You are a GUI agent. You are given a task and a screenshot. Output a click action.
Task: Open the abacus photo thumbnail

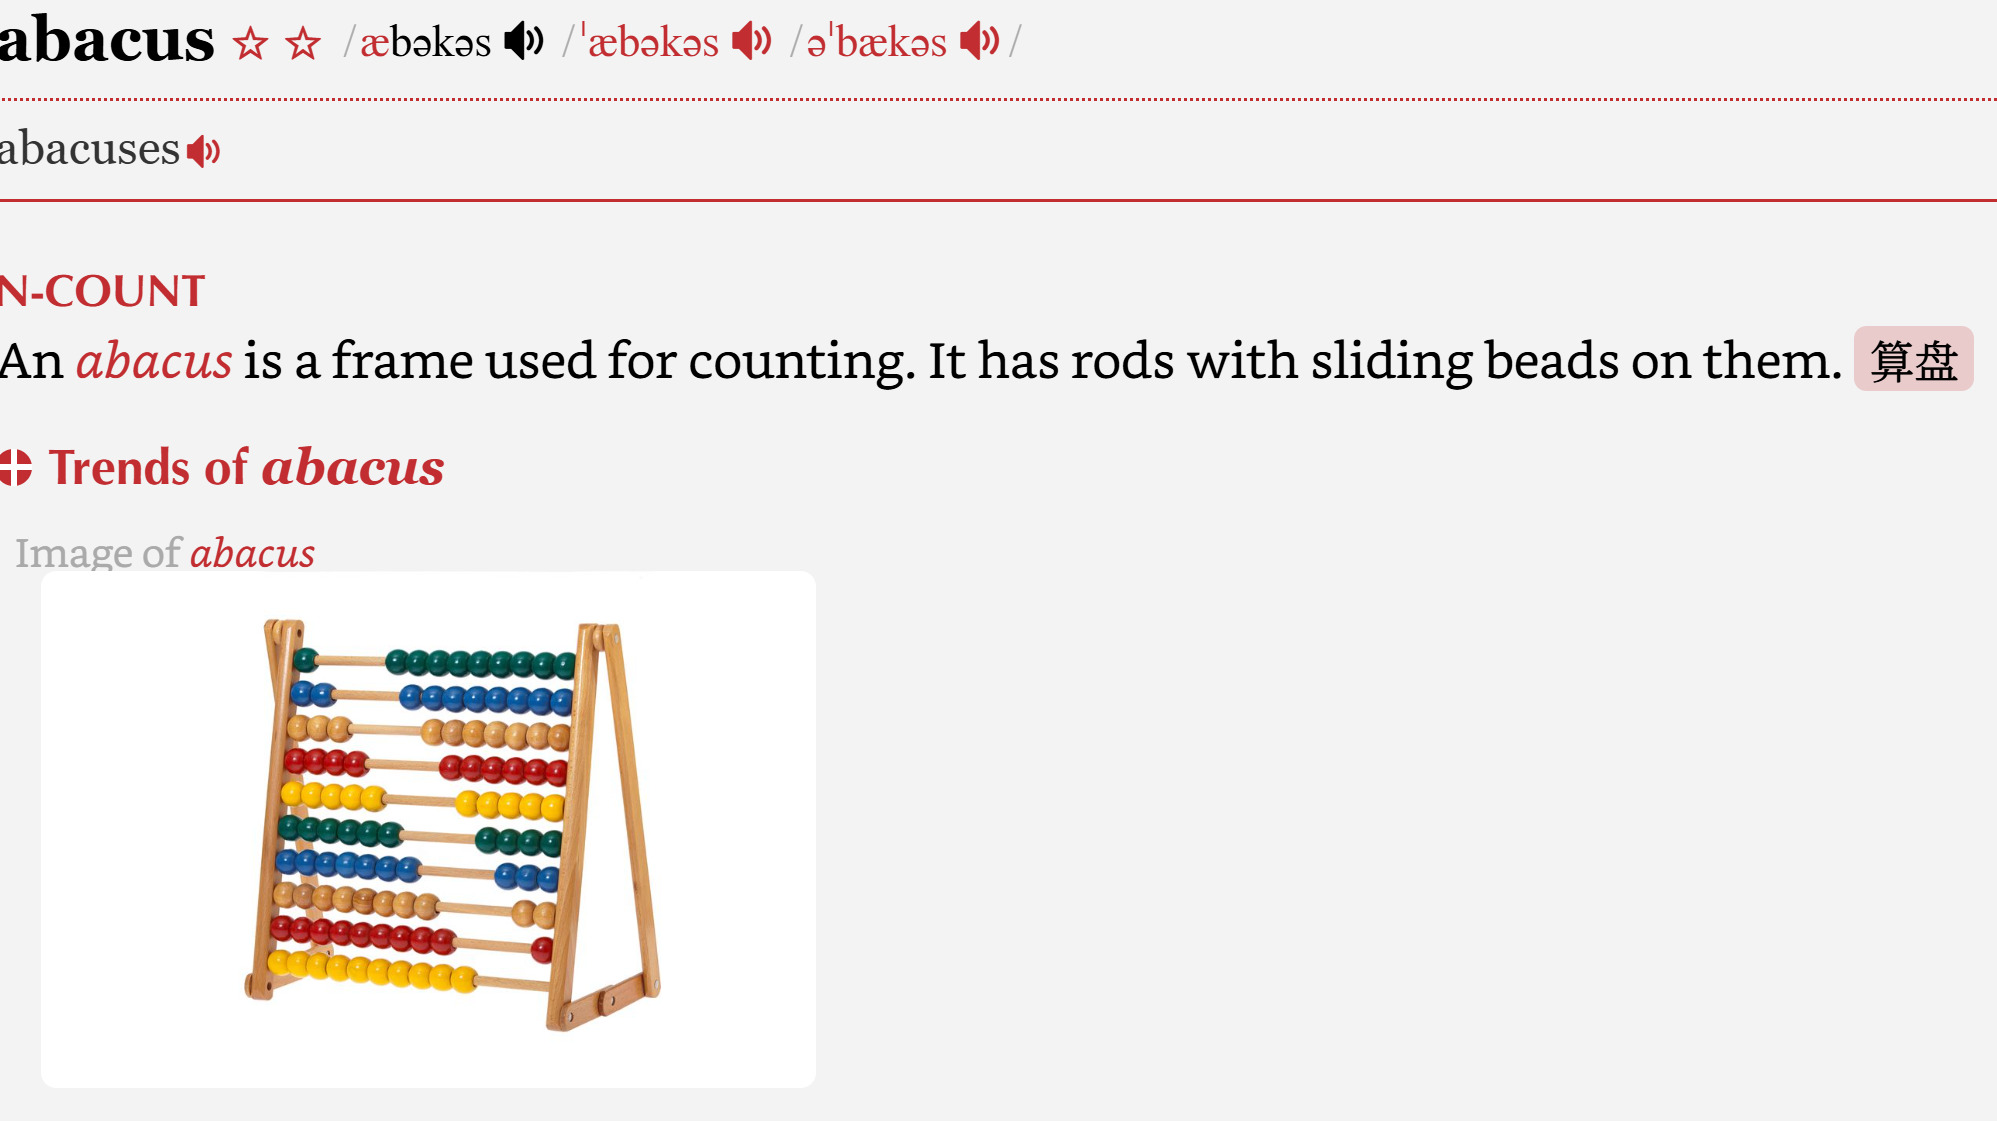coord(428,828)
